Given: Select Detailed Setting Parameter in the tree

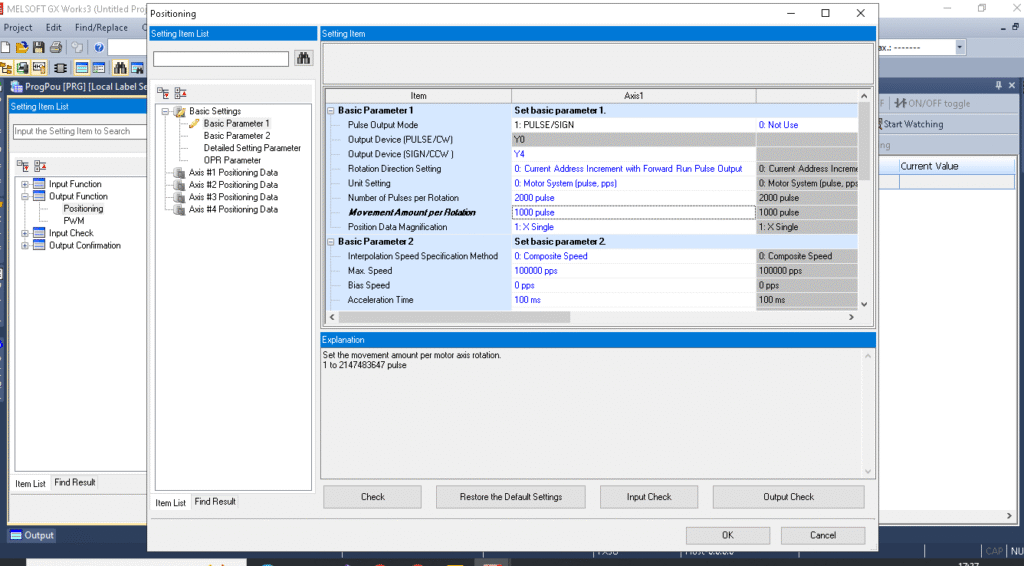Looking at the screenshot, I should (x=252, y=148).
